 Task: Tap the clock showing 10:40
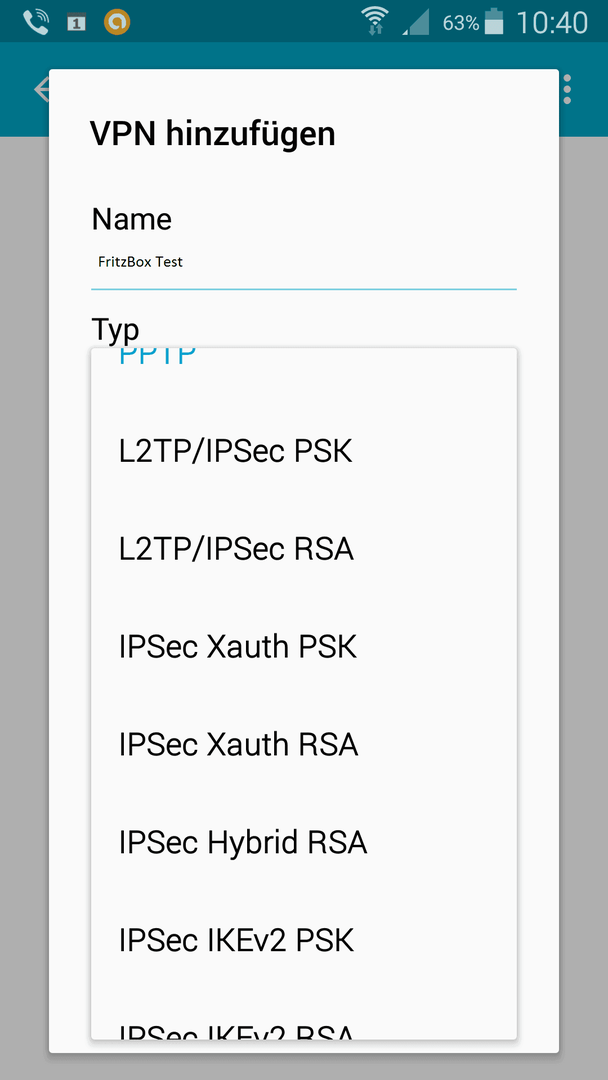click(x=552, y=23)
